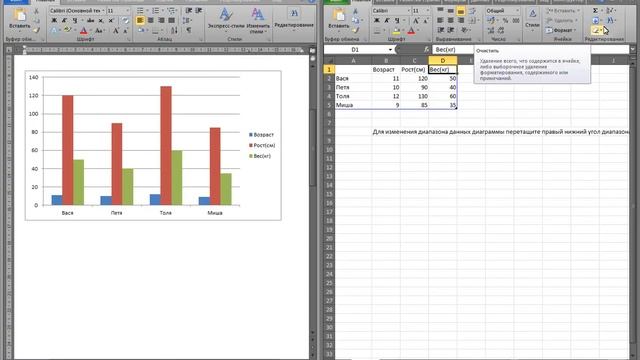Cut selection in the Word ribbon
The height and width of the screenshot is (360, 640).
click(x=36, y=11)
